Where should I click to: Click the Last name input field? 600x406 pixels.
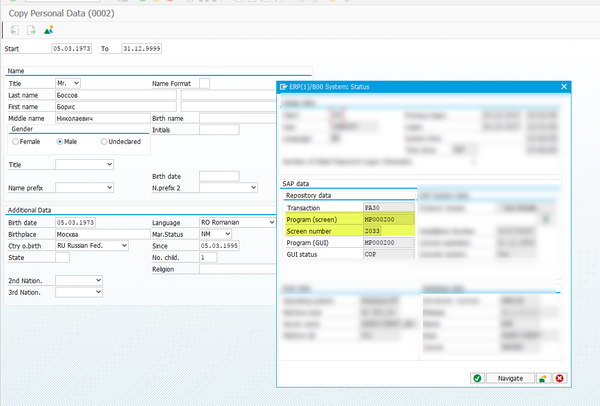[x=115, y=95]
